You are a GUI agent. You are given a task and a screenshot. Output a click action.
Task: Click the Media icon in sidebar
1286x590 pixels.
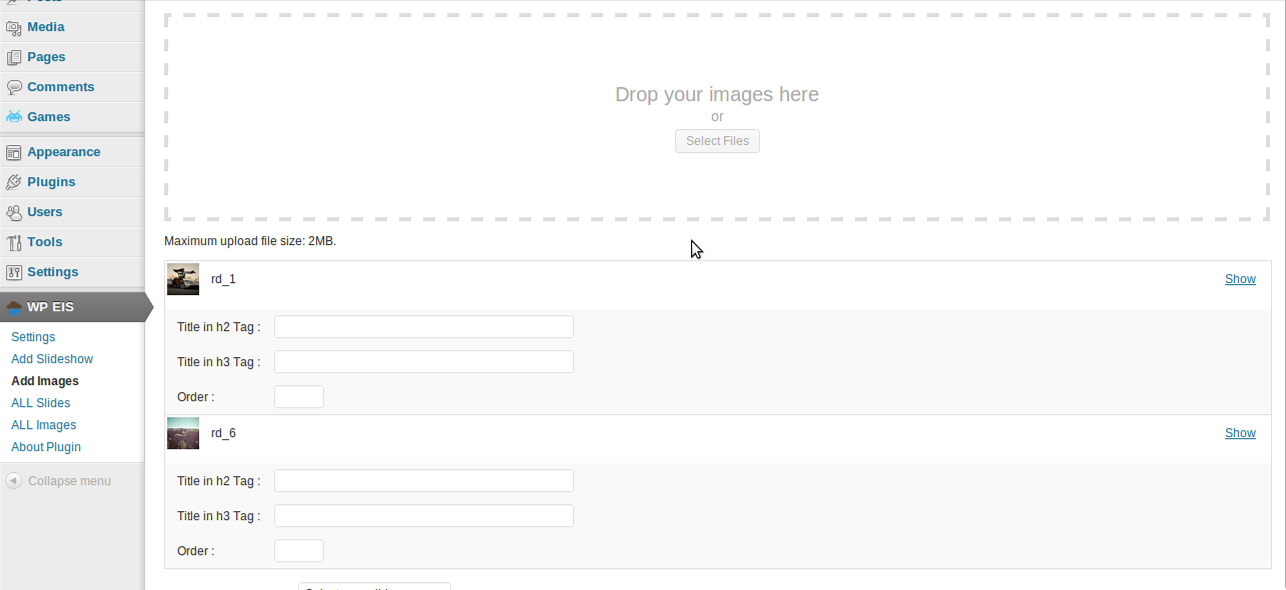pos(14,27)
